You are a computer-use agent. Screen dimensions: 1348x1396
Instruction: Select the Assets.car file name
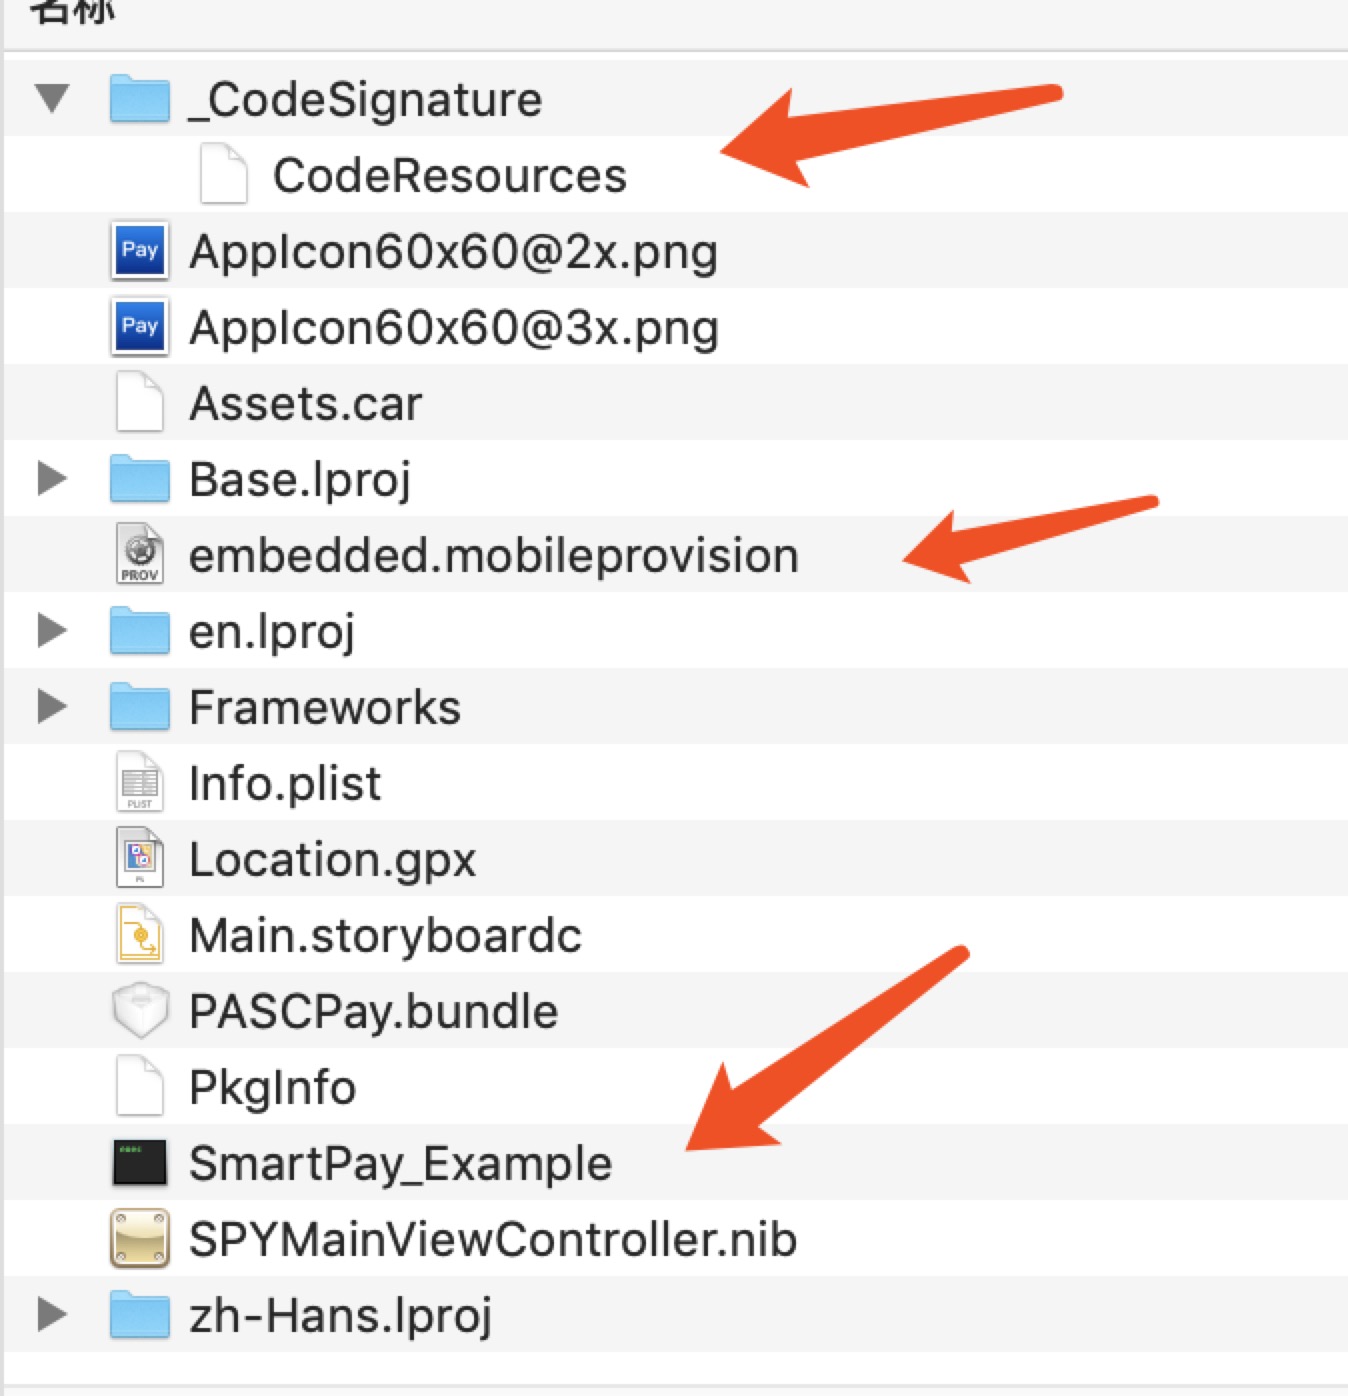(306, 404)
